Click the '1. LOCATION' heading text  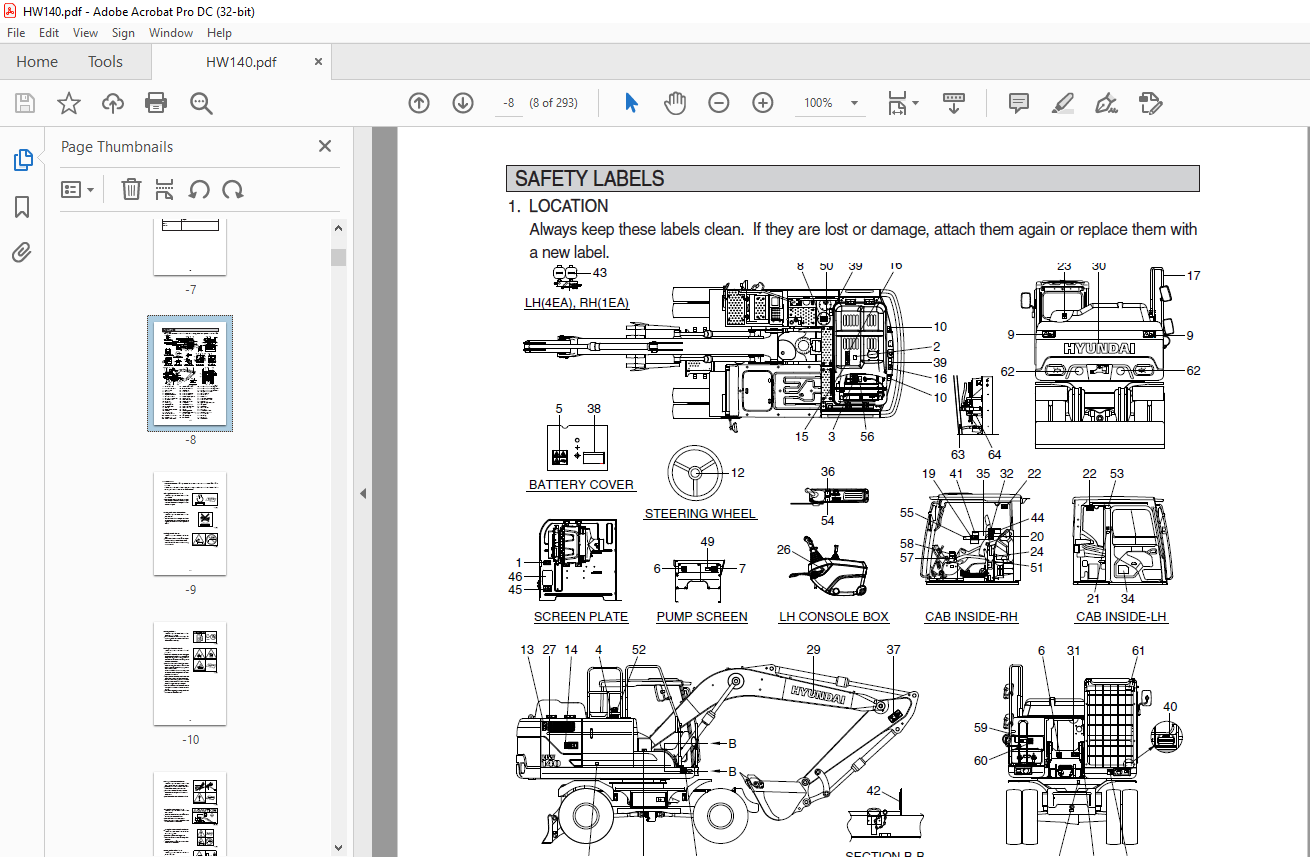coord(558,206)
